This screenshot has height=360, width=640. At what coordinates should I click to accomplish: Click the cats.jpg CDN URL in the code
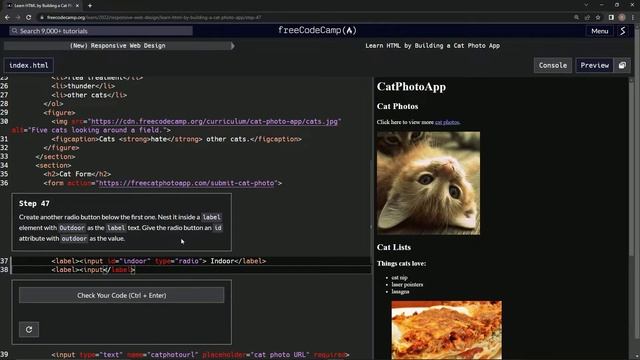coord(215,122)
